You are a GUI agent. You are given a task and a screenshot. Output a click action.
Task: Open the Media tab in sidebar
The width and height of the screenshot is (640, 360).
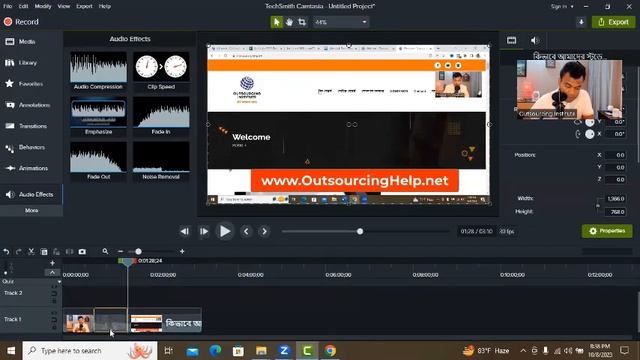[31, 42]
